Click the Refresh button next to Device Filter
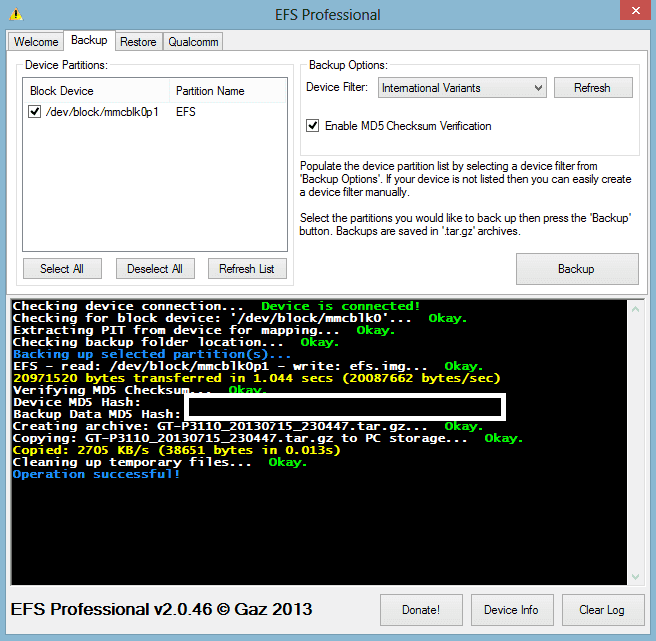 (593, 88)
